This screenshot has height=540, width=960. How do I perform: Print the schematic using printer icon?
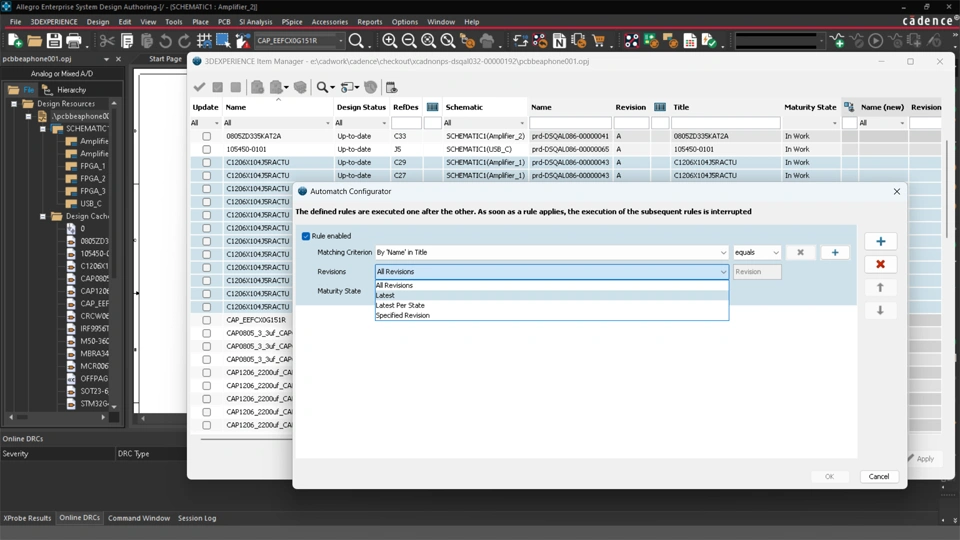point(73,41)
